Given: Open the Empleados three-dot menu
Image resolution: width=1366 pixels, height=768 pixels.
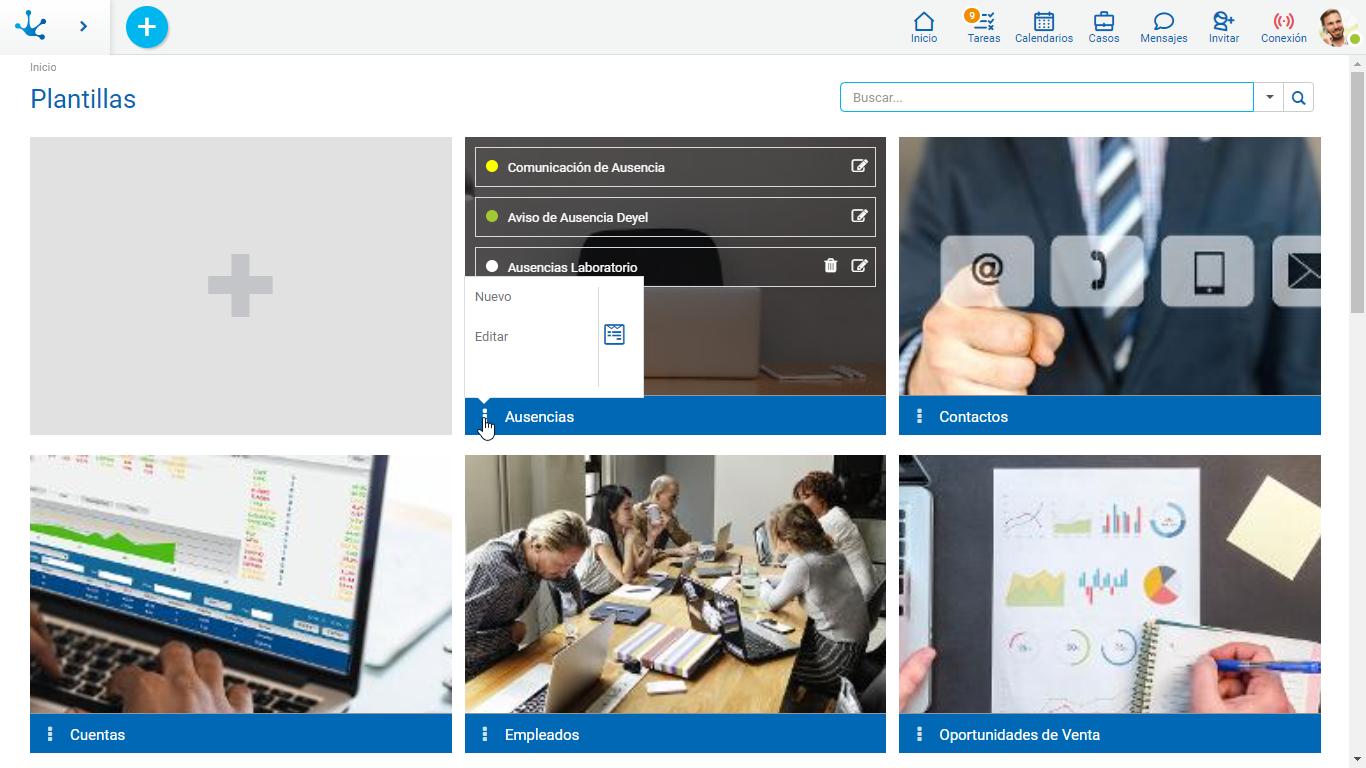Looking at the screenshot, I should tap(485, 734).
